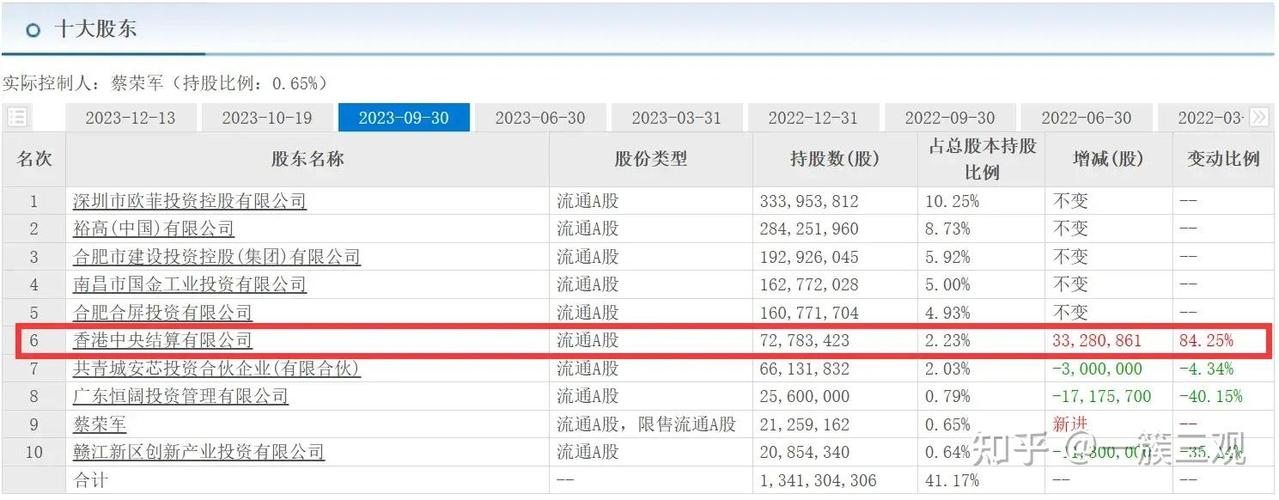Screen dimensions: 1279x500
Task: Open link 合肥市建设投资控股(集团)有限公司
Action: (x=217, y=257)
